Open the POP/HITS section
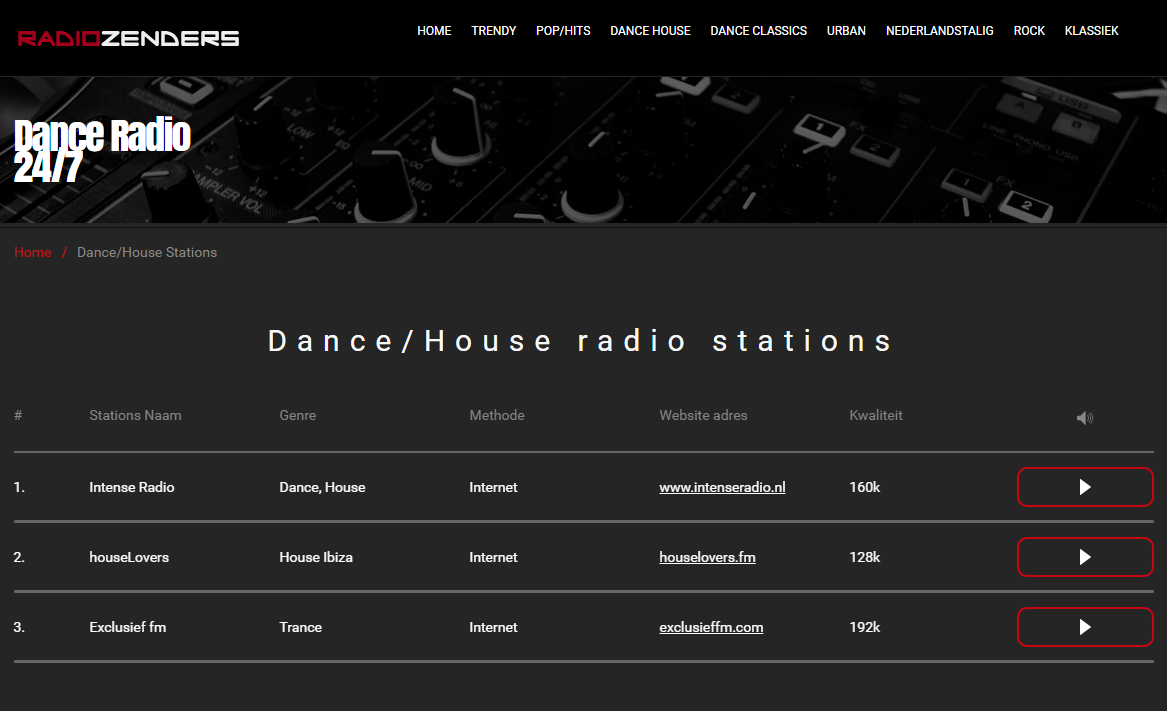The height and width of the screenshot is (711, 1167). (x=563, y=30)
